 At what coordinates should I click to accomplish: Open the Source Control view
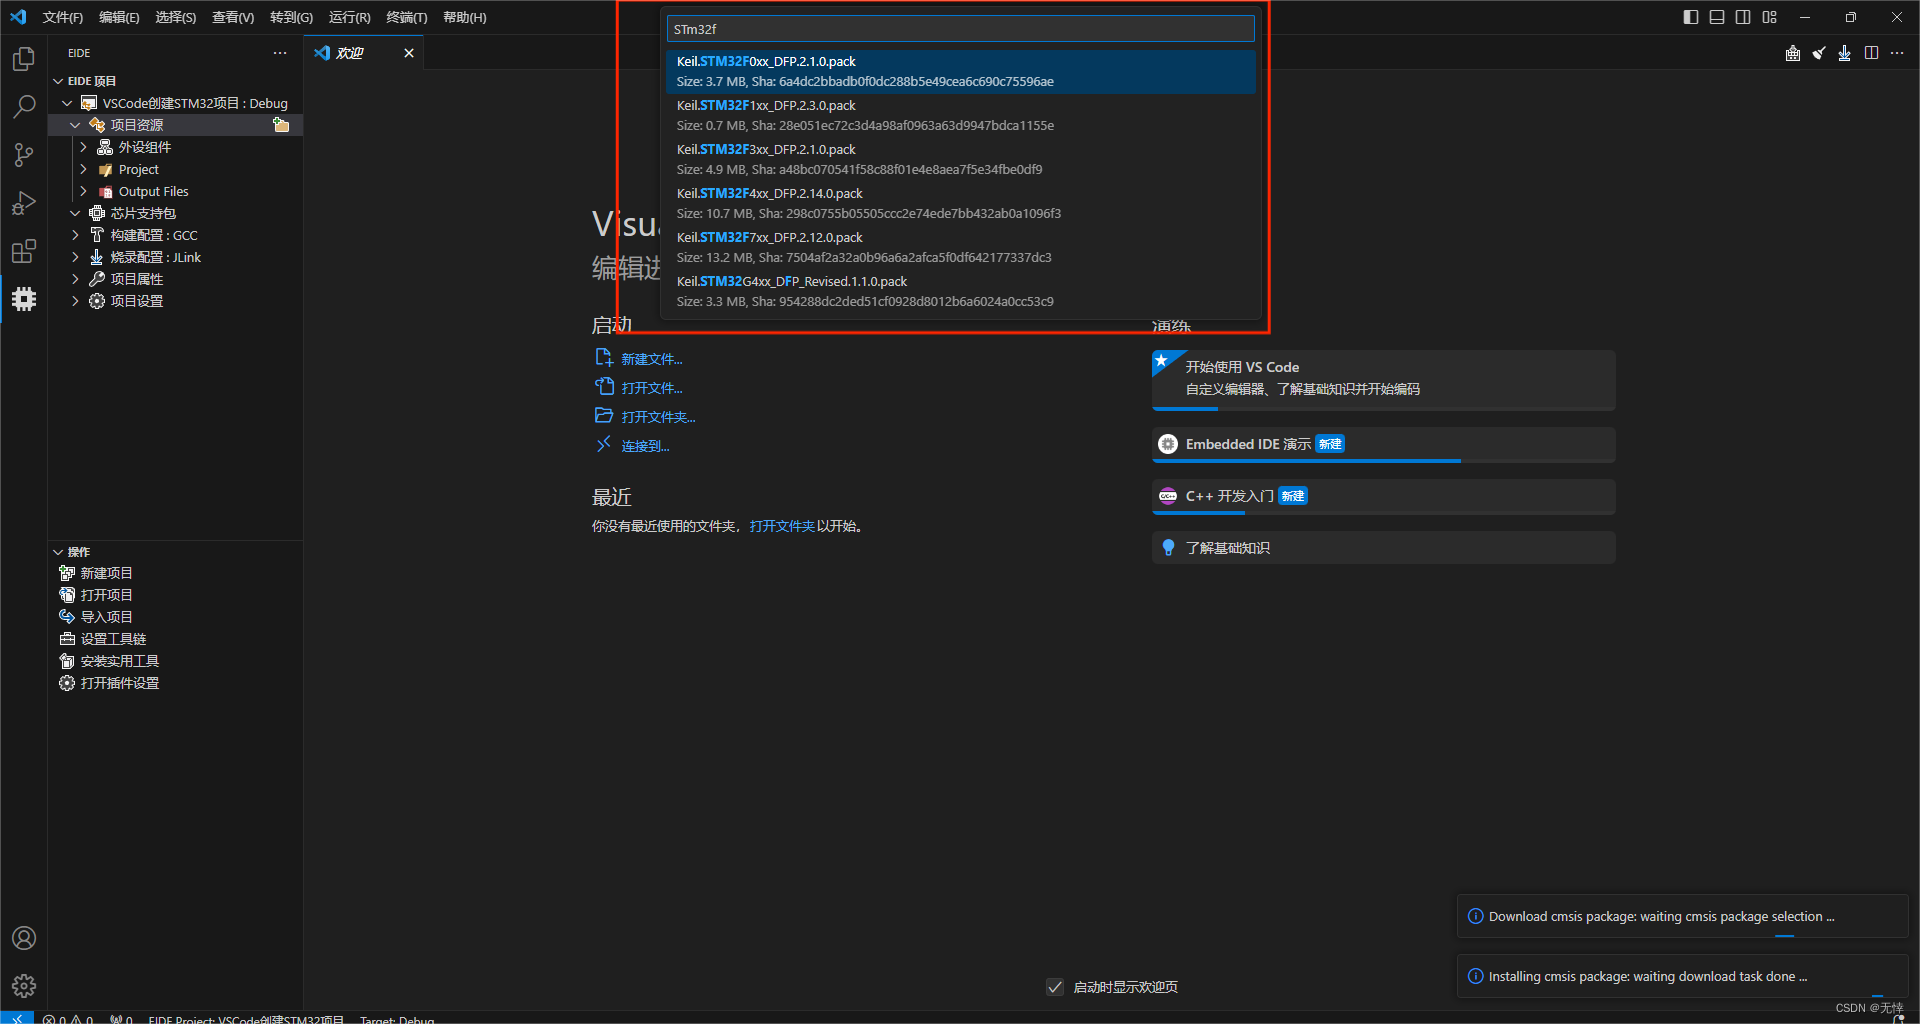tap(24, 155)
